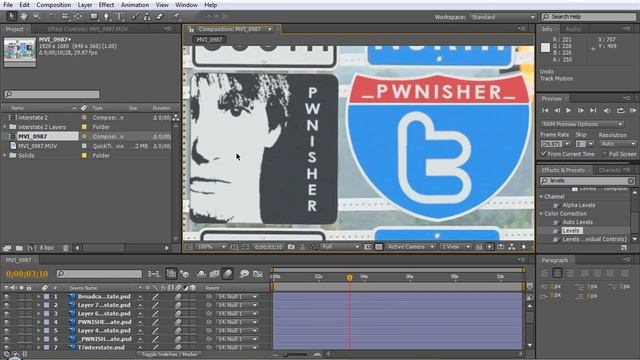Toggle the composition viewer lock icon
This screenshot has width=640, height=360.
click(x=191, y=29)
